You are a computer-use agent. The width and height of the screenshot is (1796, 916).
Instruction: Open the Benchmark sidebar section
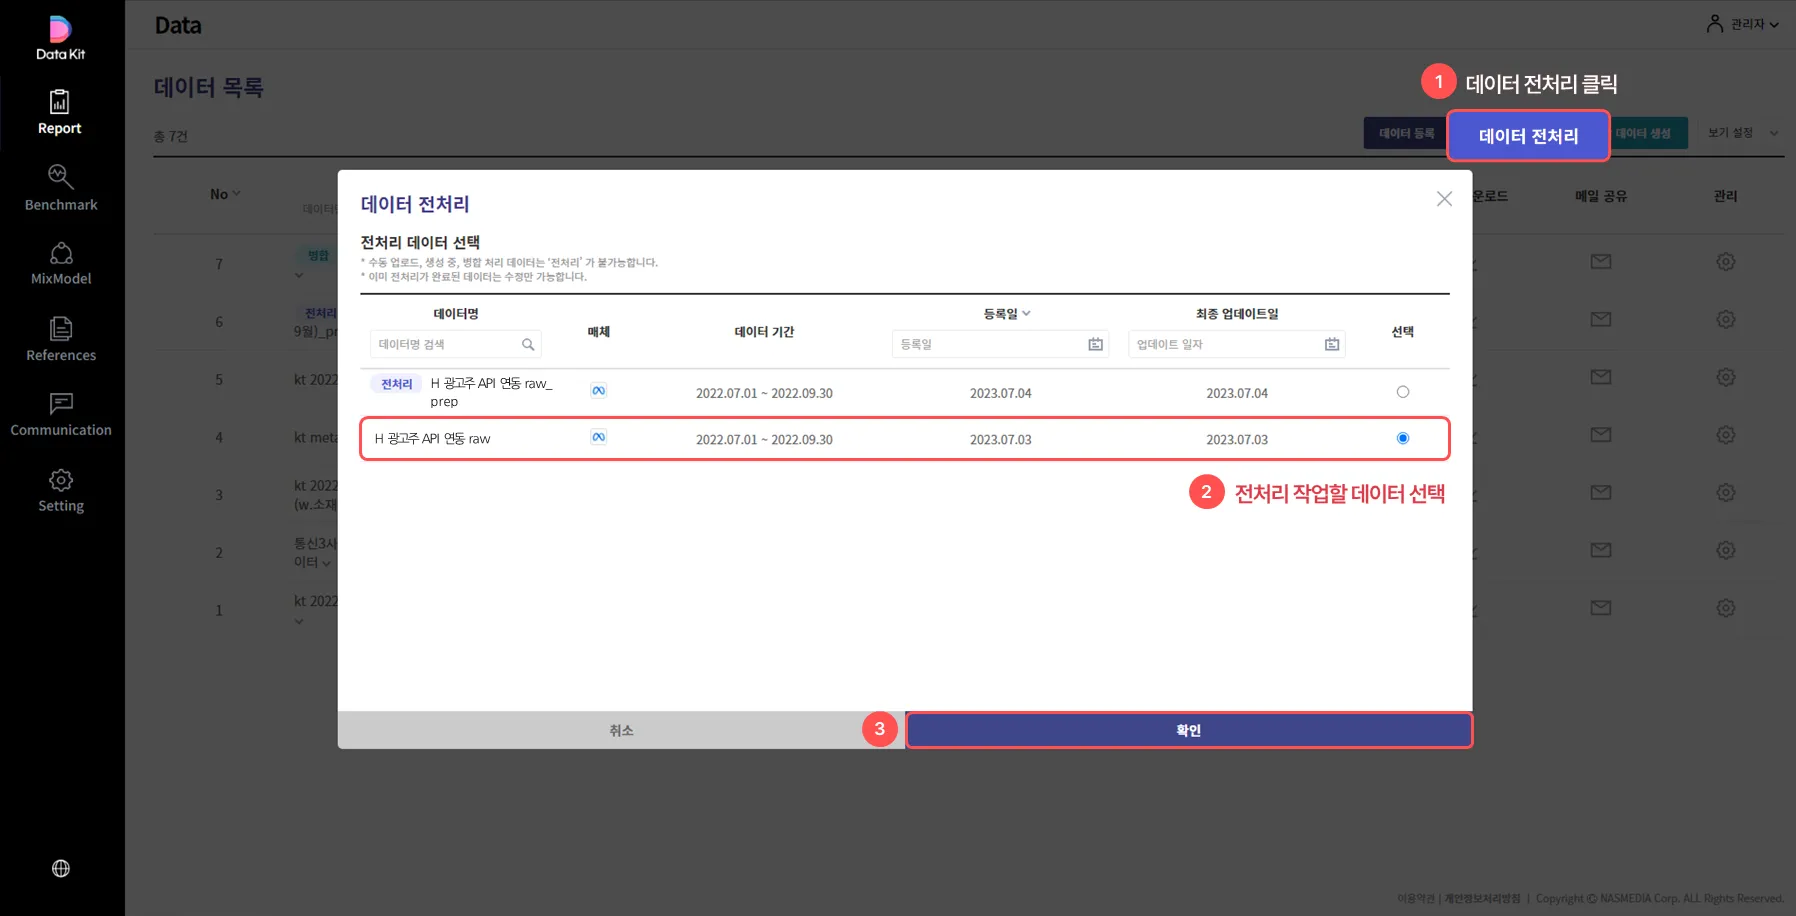coord(61,188)
